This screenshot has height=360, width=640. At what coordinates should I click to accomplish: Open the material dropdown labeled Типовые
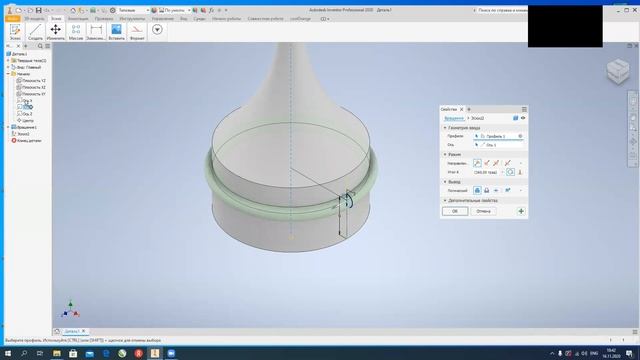point(133,10)
